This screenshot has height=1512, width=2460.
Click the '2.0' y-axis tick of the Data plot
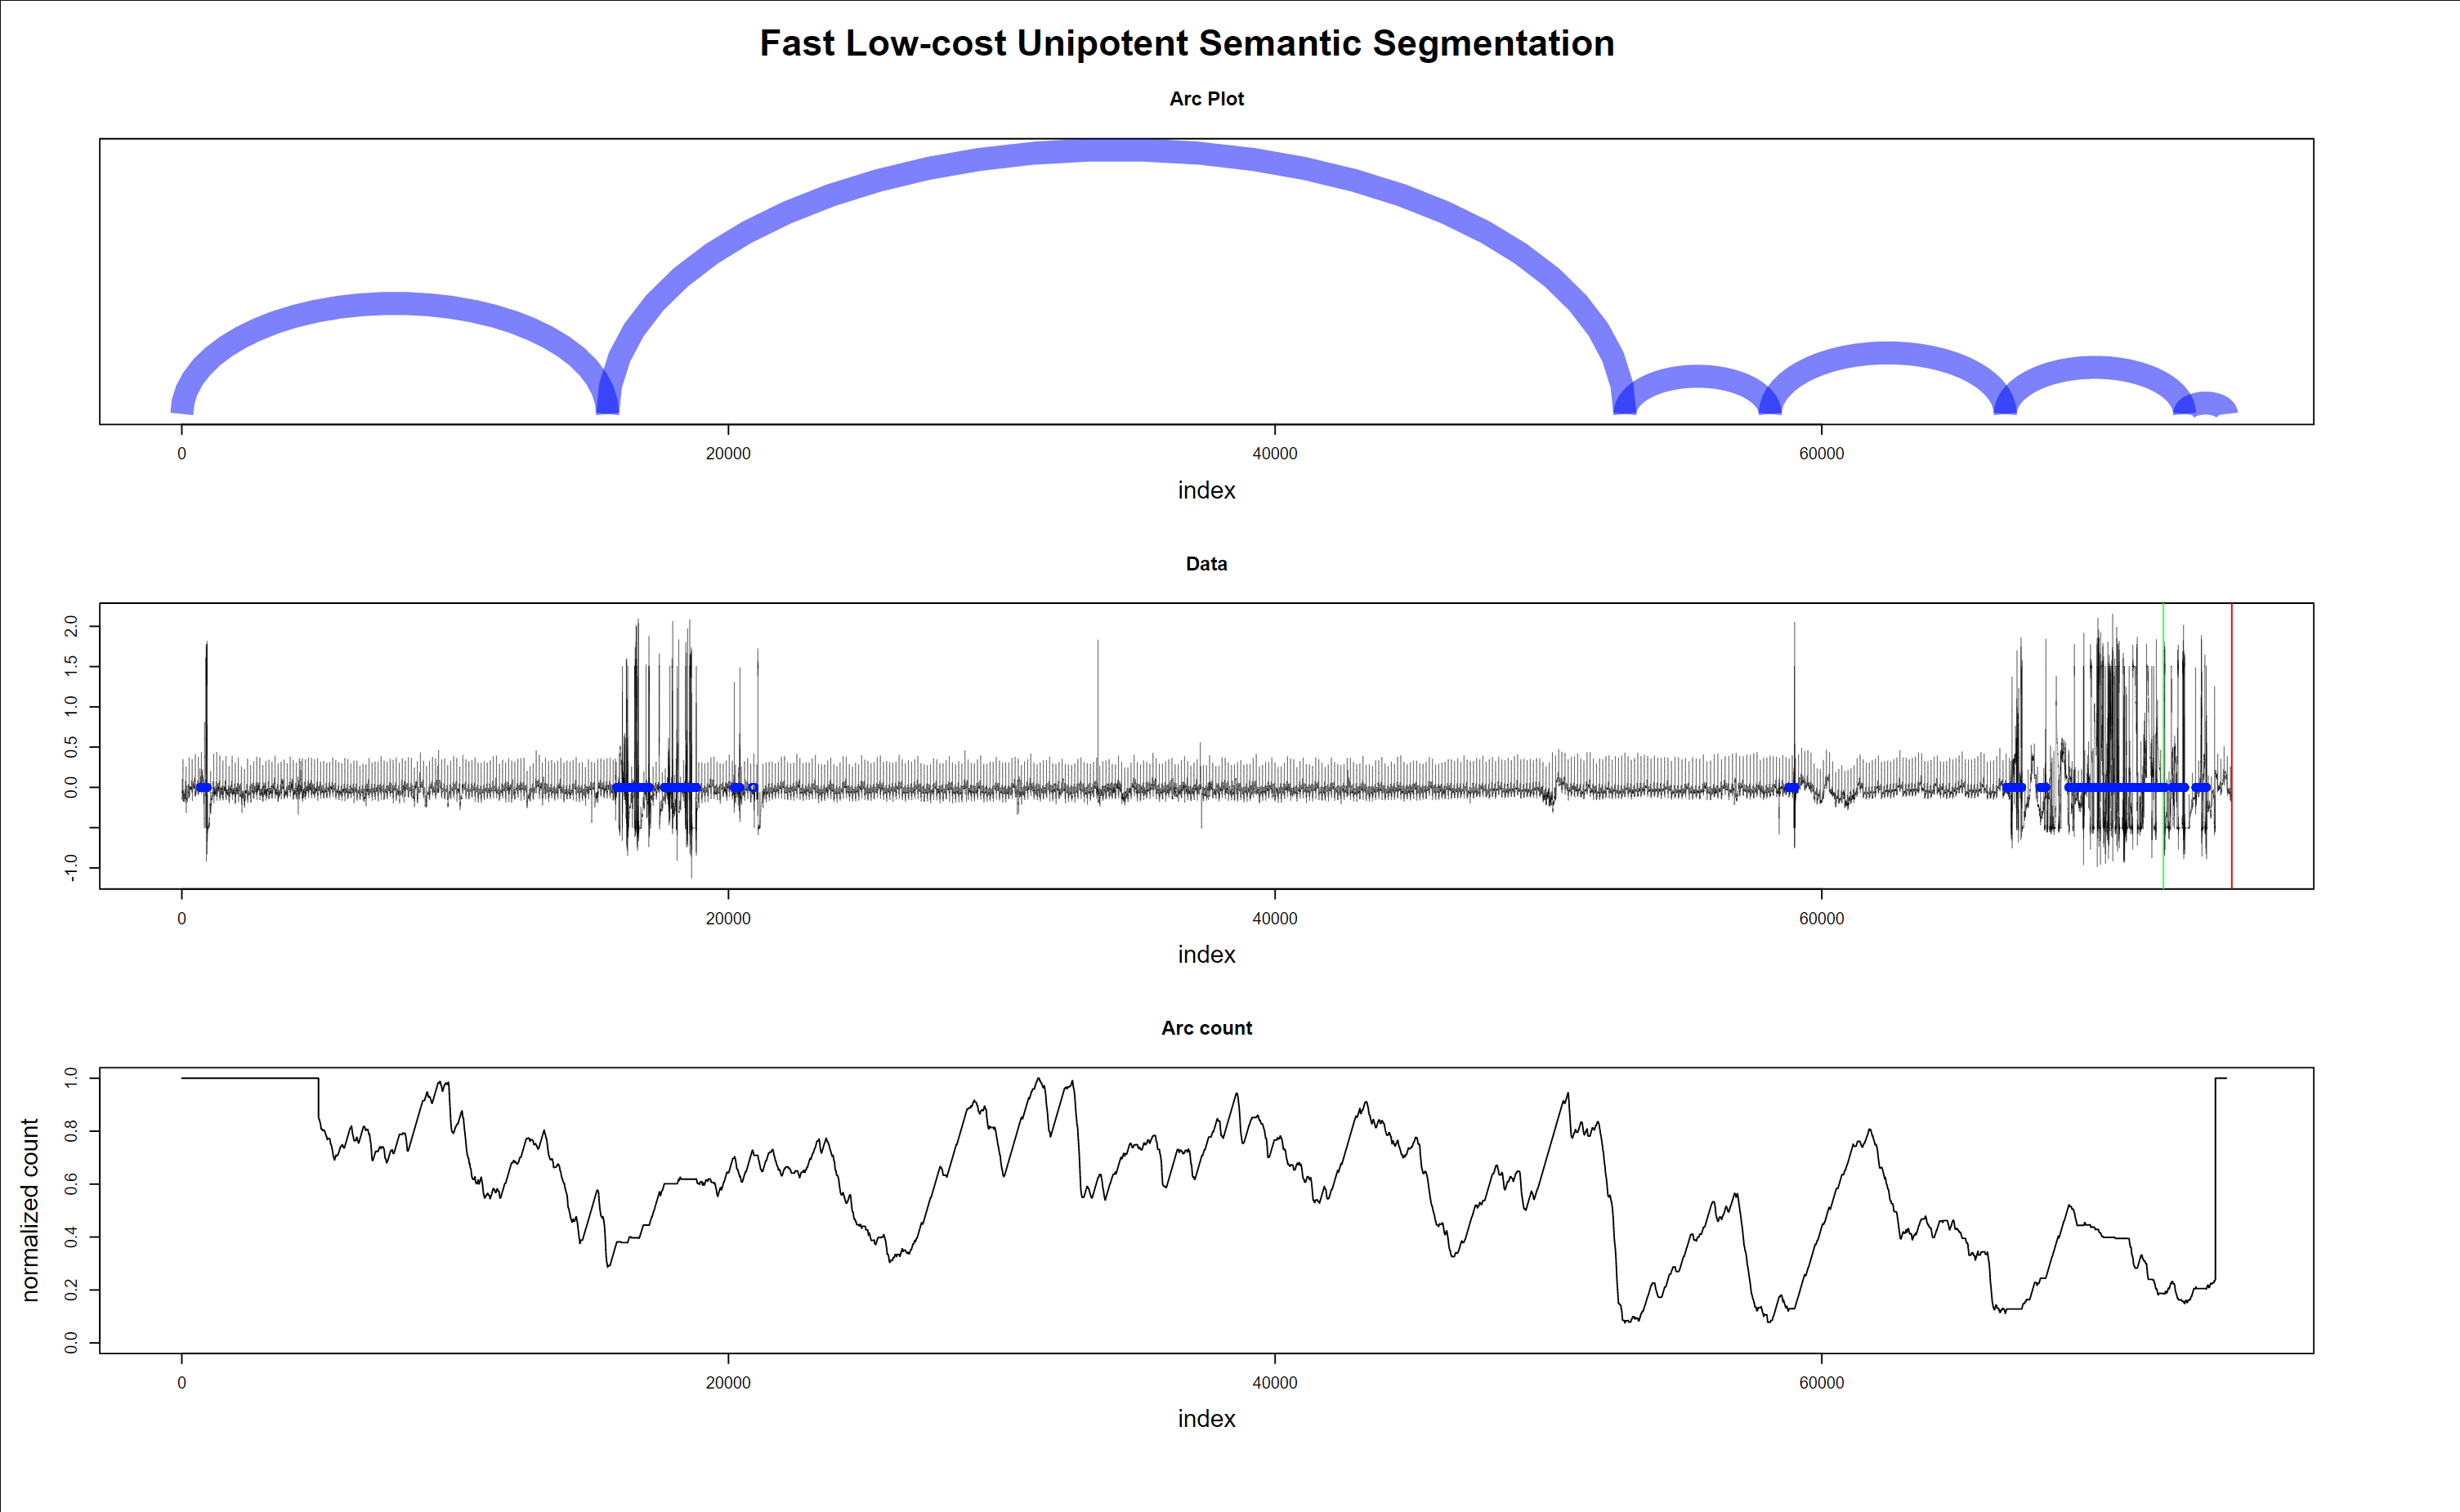point(71,626)
